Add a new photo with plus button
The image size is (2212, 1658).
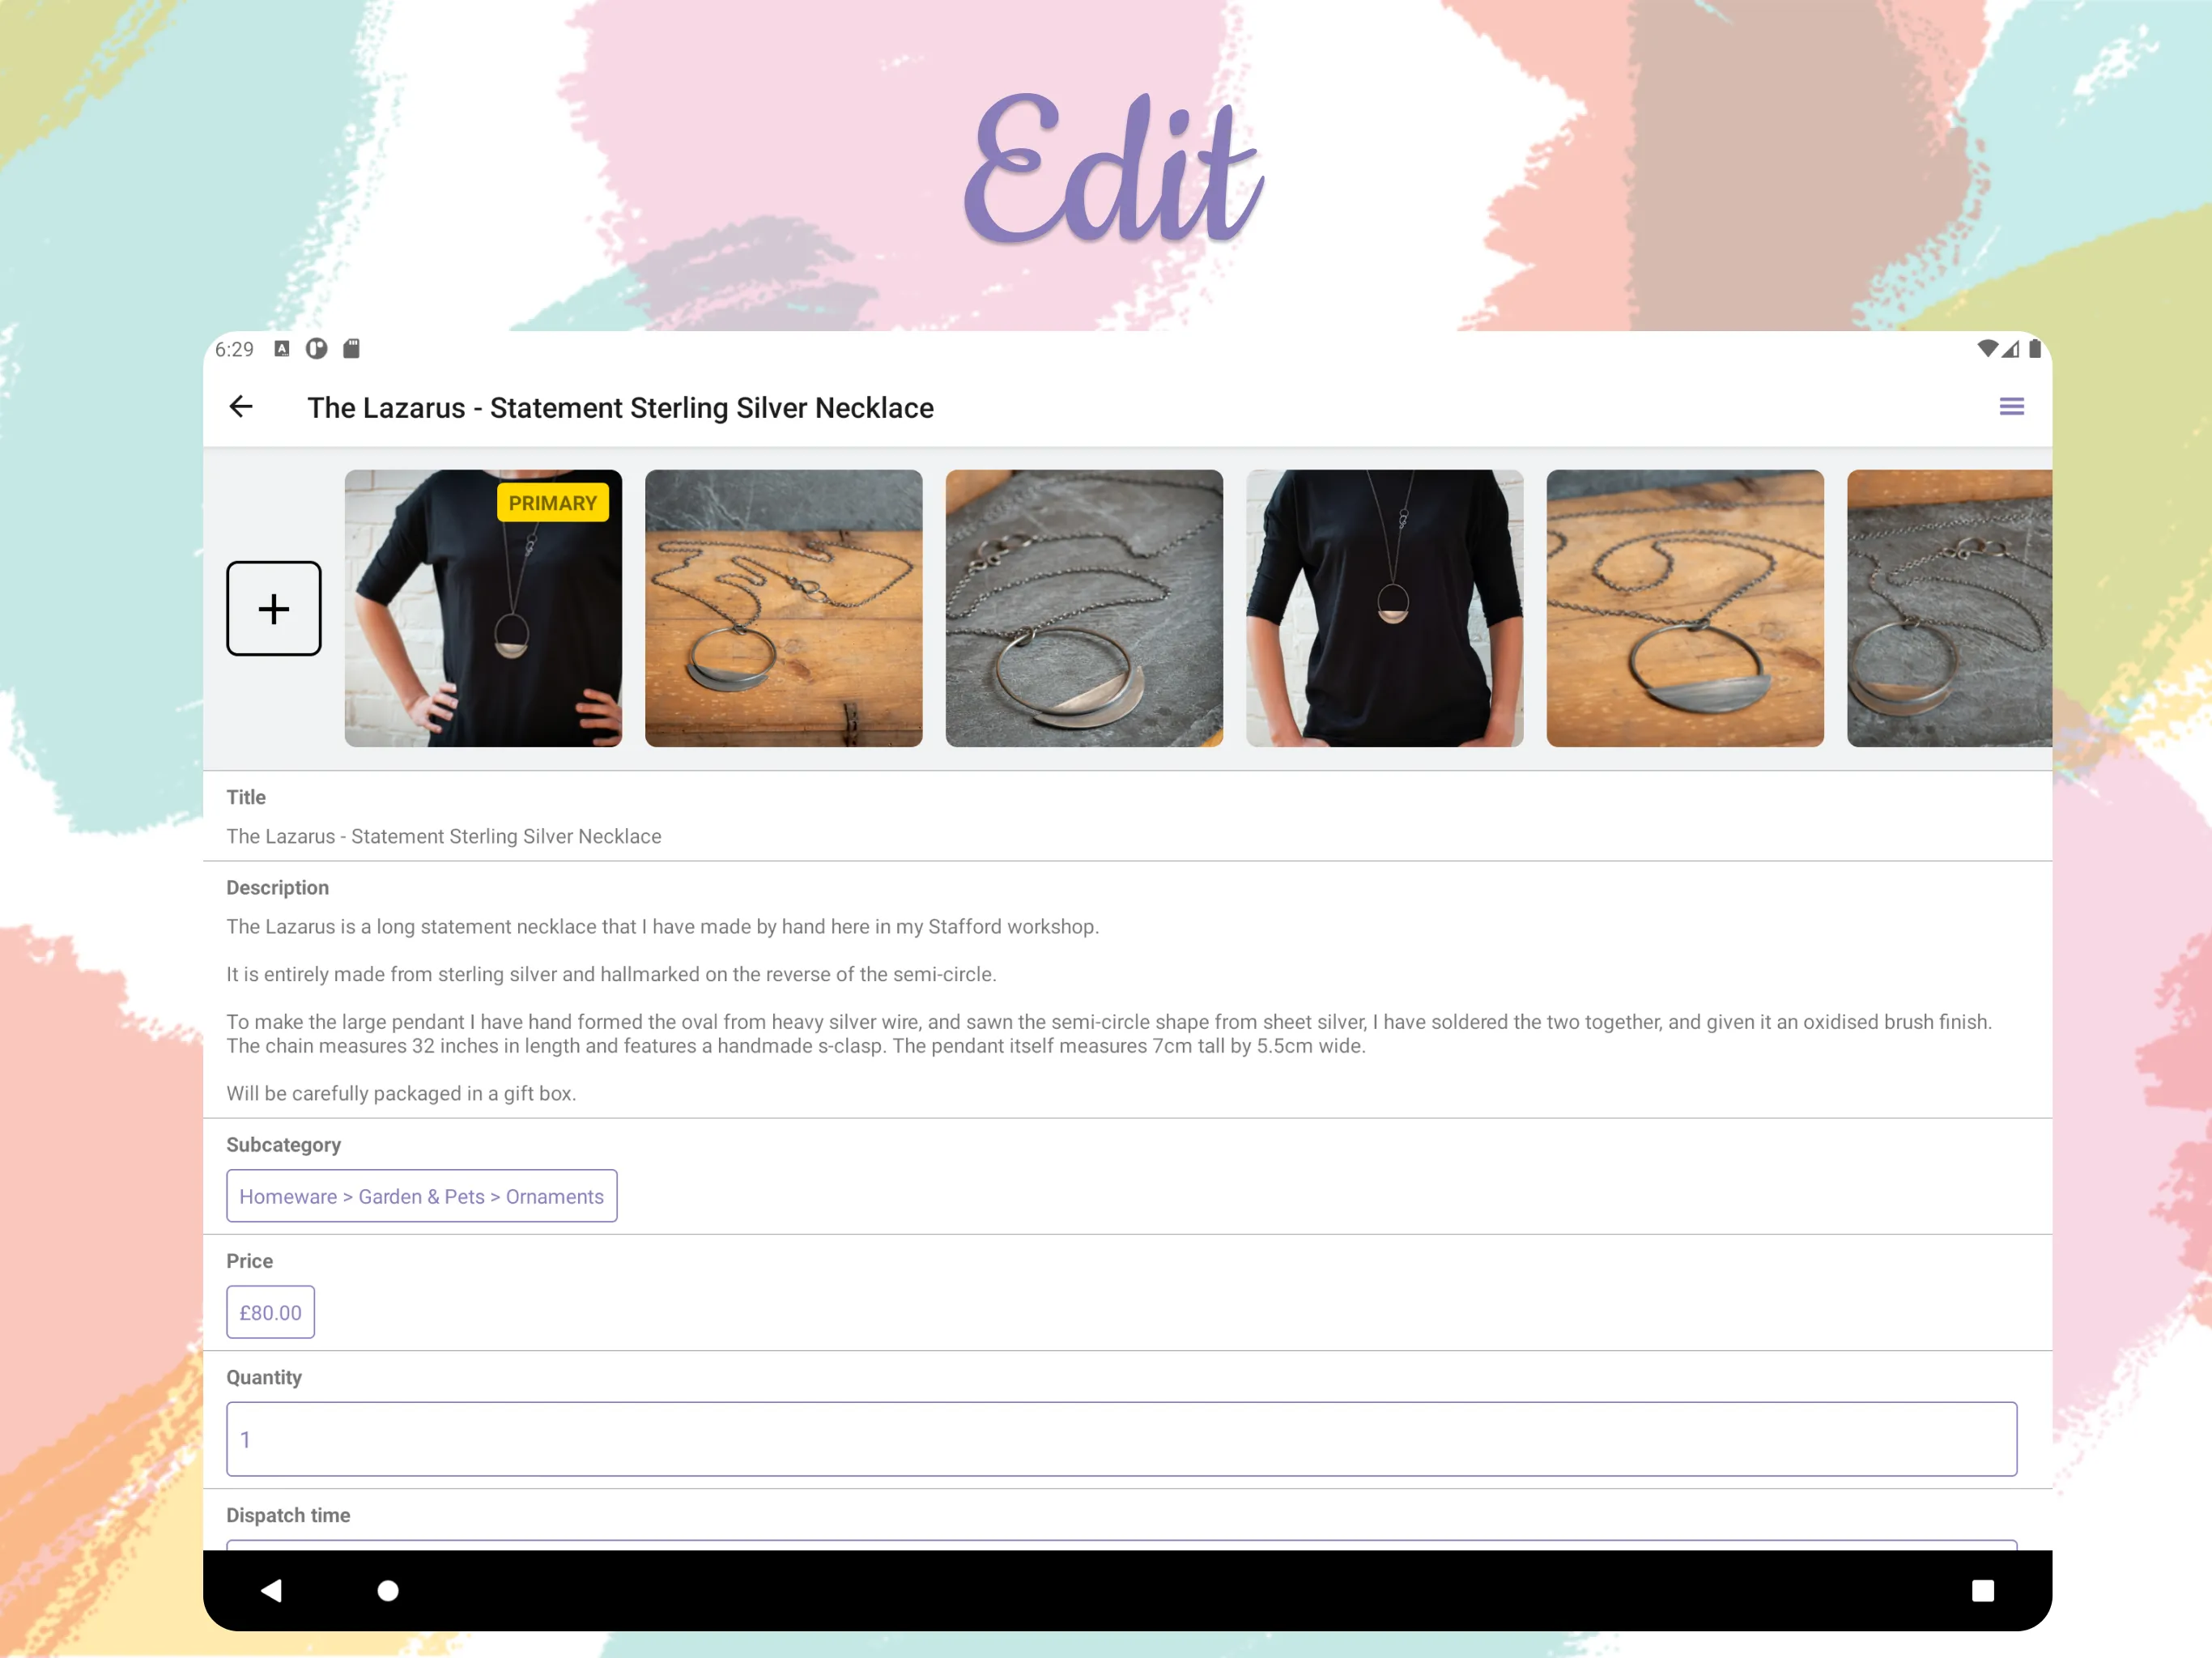point(274,608)
